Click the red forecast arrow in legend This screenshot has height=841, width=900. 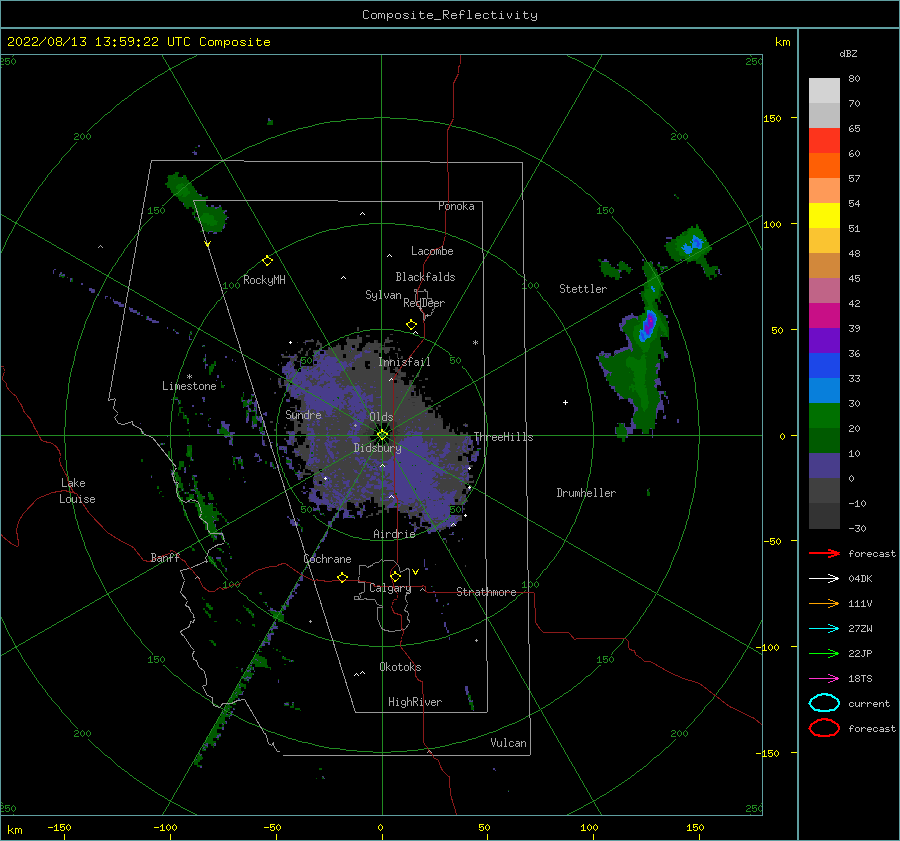pos(824,553)
